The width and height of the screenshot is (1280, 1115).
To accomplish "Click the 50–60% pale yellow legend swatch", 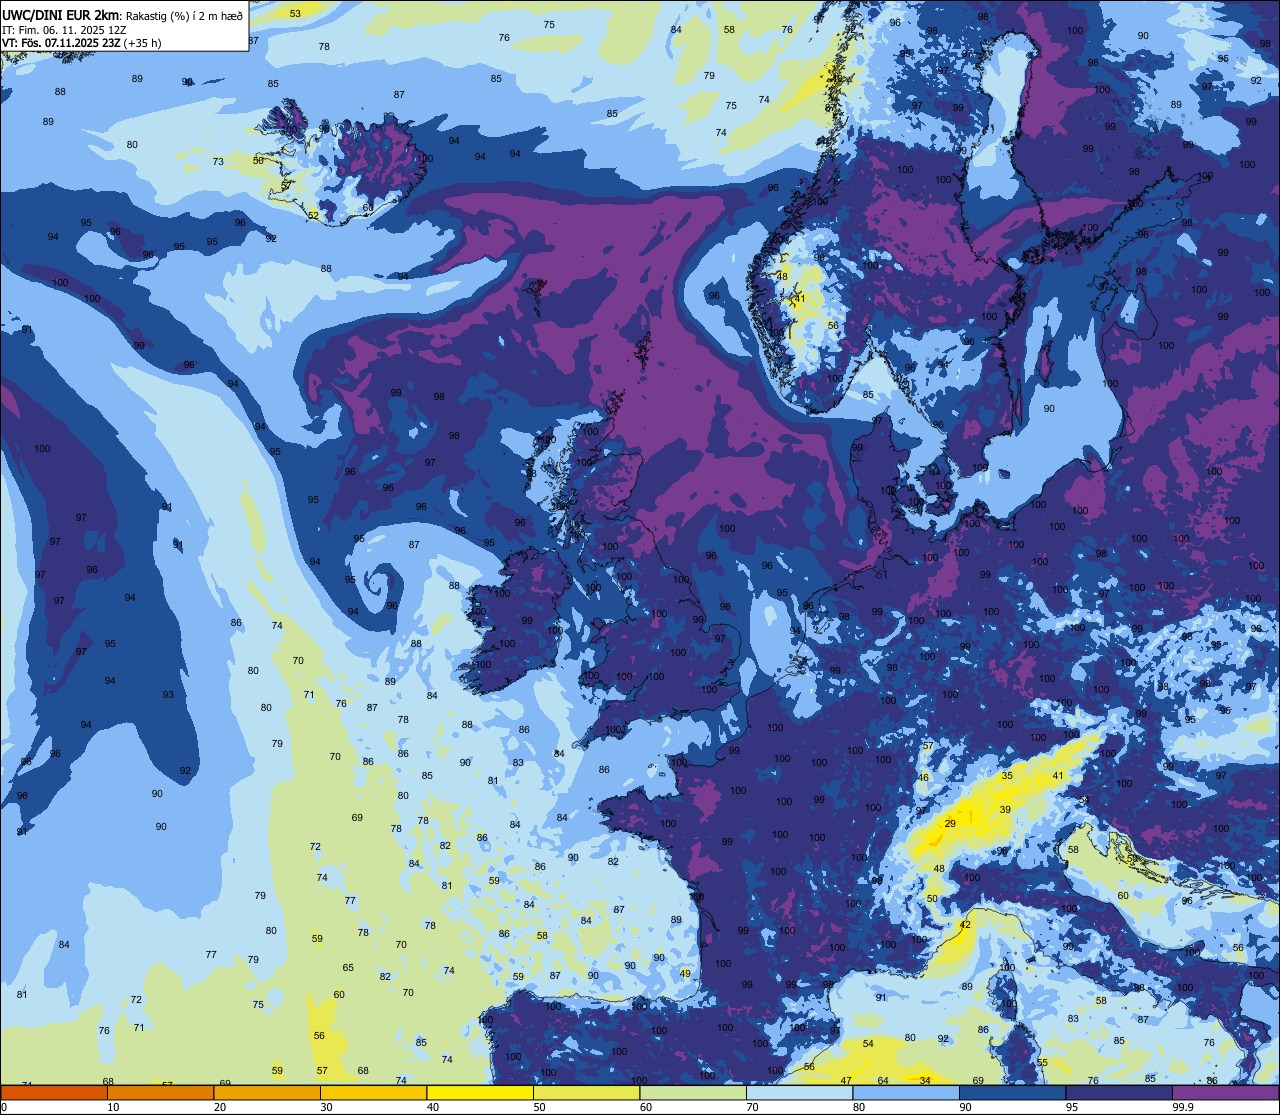I will [586, 1093].
